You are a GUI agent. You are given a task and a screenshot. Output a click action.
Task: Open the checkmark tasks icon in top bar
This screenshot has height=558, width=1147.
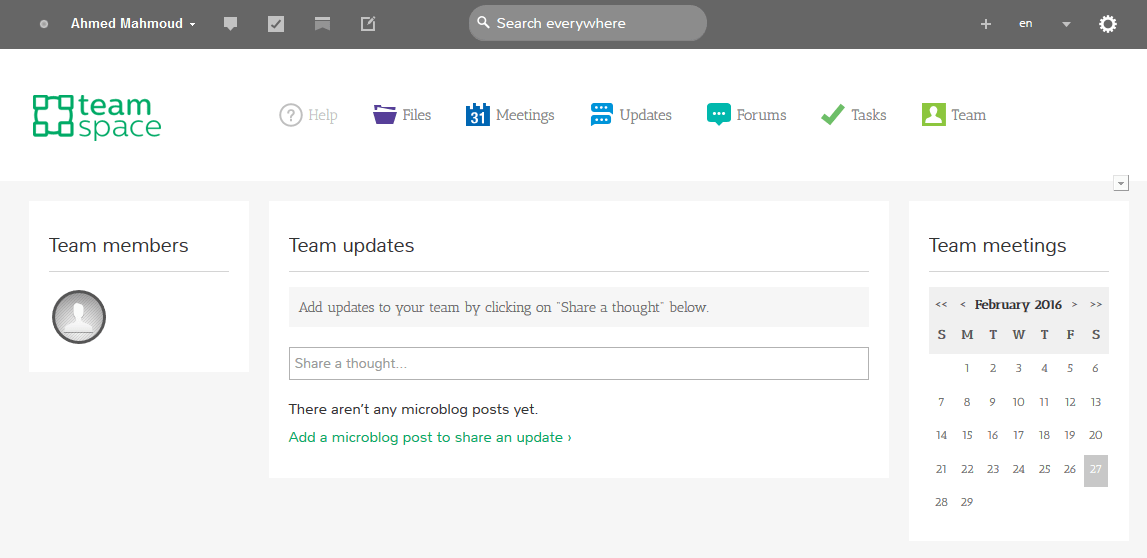tap(276, 24)
